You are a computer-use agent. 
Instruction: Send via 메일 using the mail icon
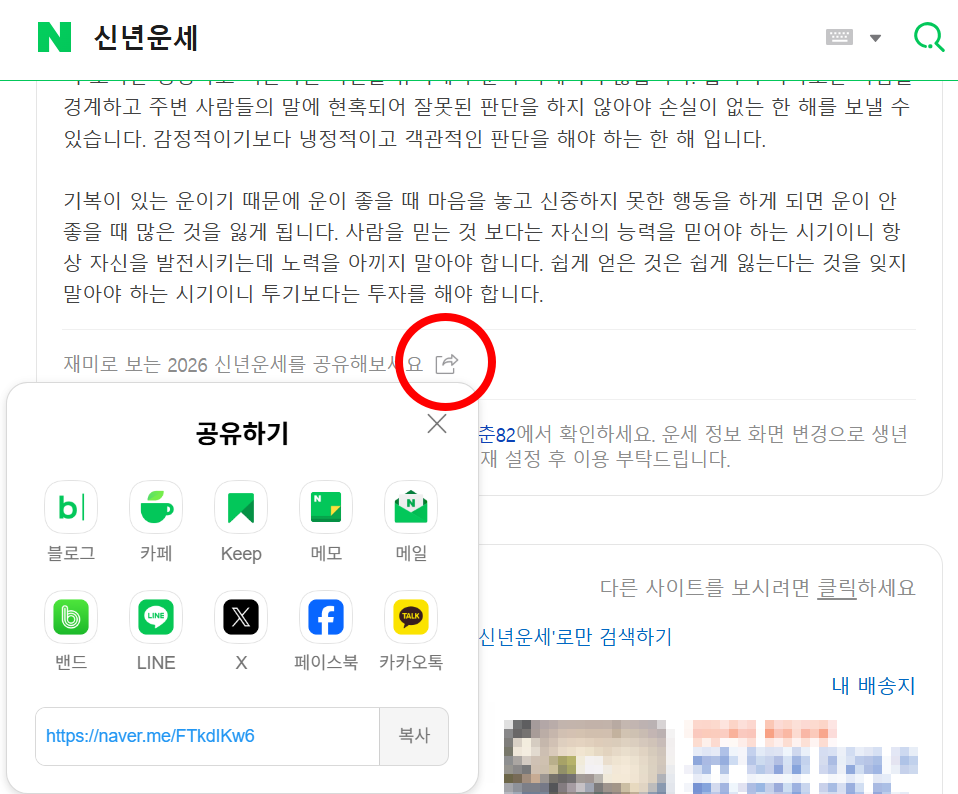[410, 507]
